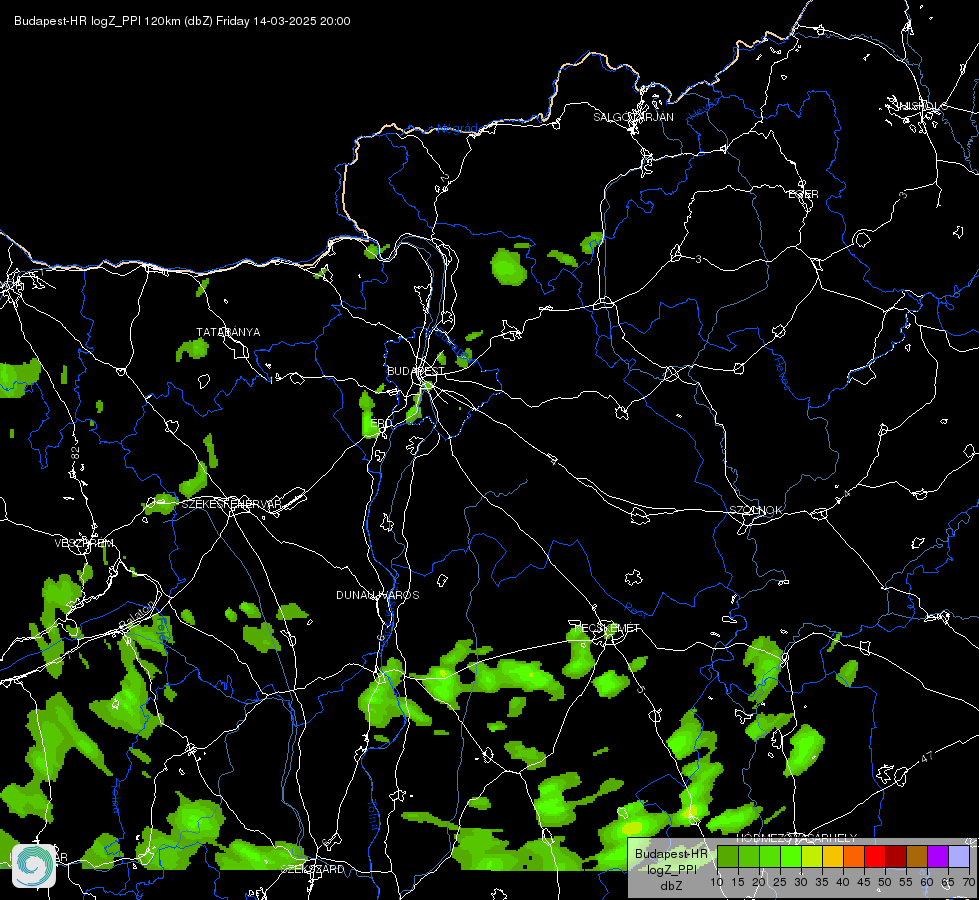
Task: Click the TATABANYA city label
Action: [228, 332]
